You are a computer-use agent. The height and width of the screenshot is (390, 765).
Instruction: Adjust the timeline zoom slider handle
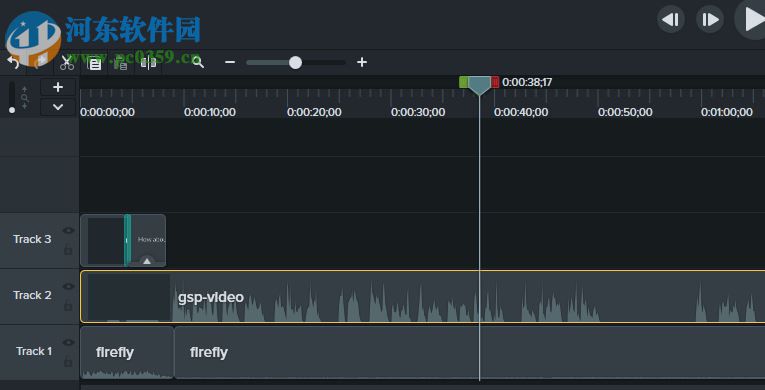point(295,62)
